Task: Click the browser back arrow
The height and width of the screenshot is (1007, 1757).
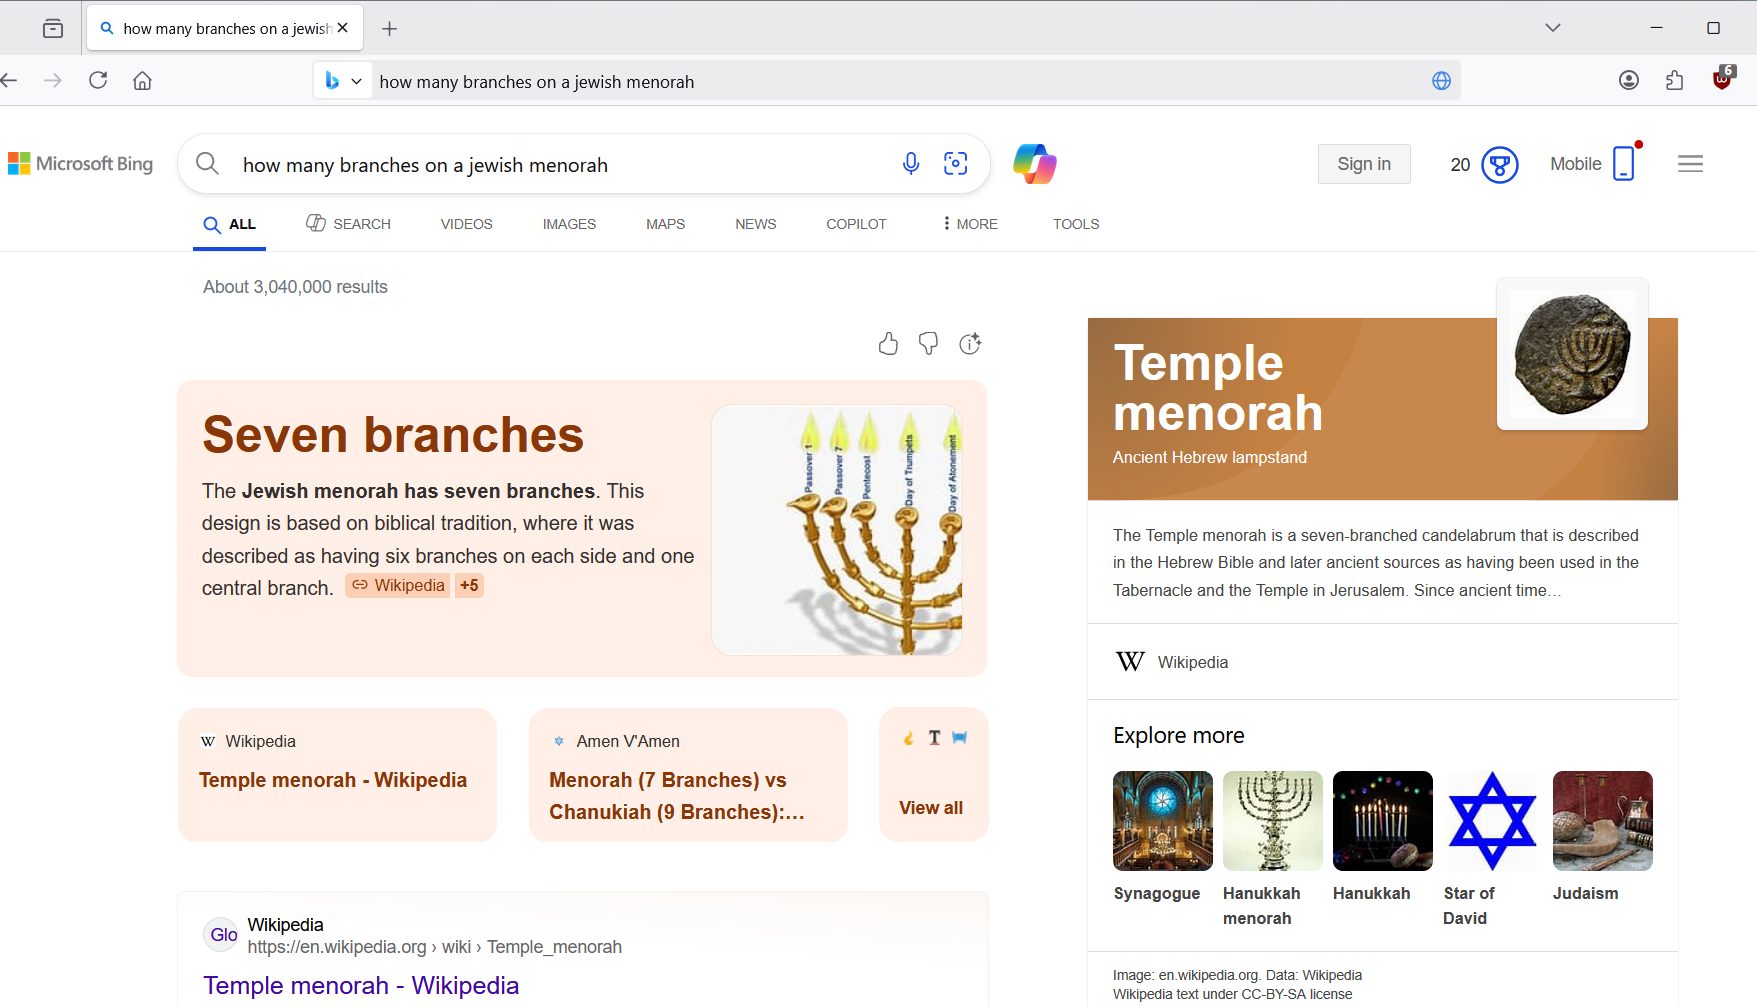Action: pos(10,81)
